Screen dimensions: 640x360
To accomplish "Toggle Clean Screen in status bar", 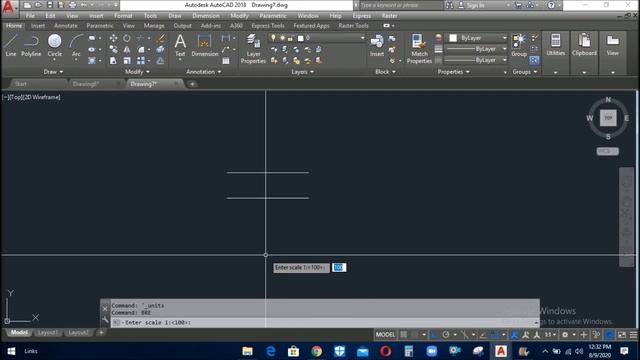I will point(622,335).
